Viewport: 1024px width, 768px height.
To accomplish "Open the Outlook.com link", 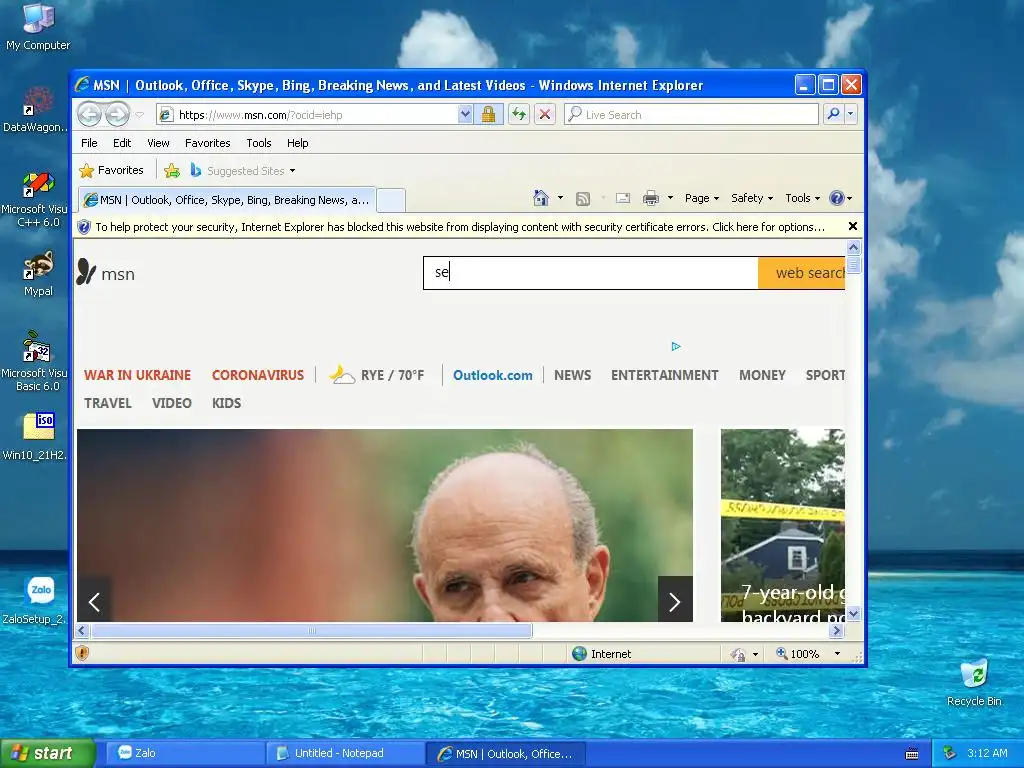I will 492,375.
